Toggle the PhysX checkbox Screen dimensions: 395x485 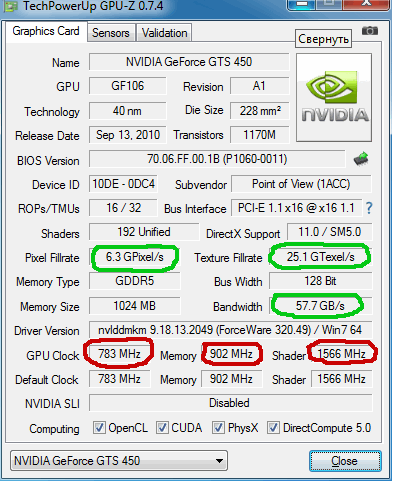[x=218, y=427]
